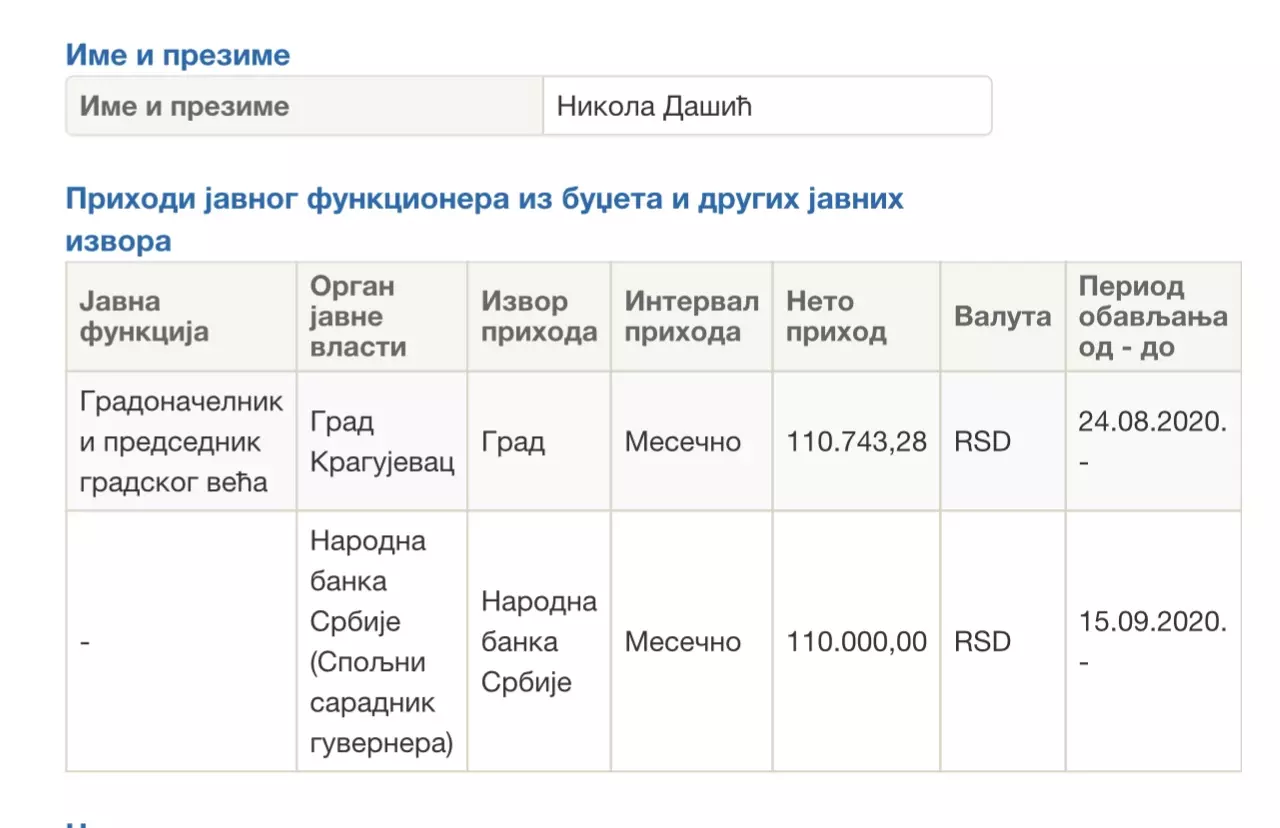Select the Нето приход column header
Image resolution: width=1280 pixels, height=828 pixels.
pos(855,317)
